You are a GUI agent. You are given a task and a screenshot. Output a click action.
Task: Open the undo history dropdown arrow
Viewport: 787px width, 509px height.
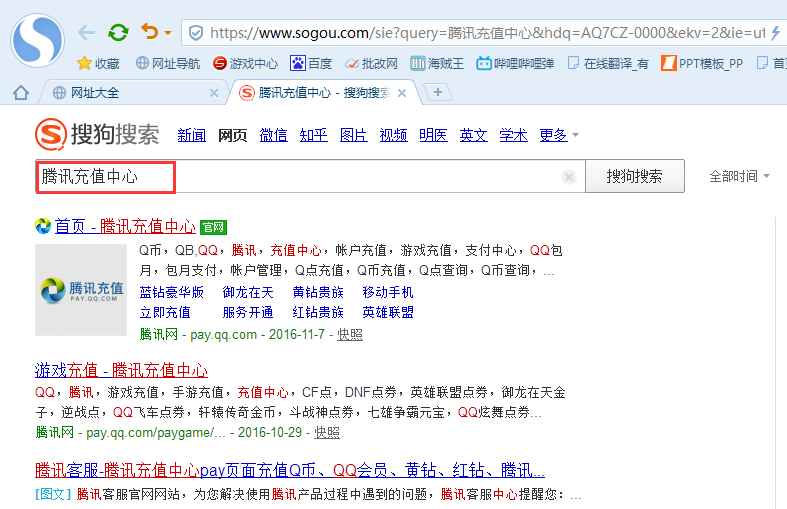(x=168, y=33)
